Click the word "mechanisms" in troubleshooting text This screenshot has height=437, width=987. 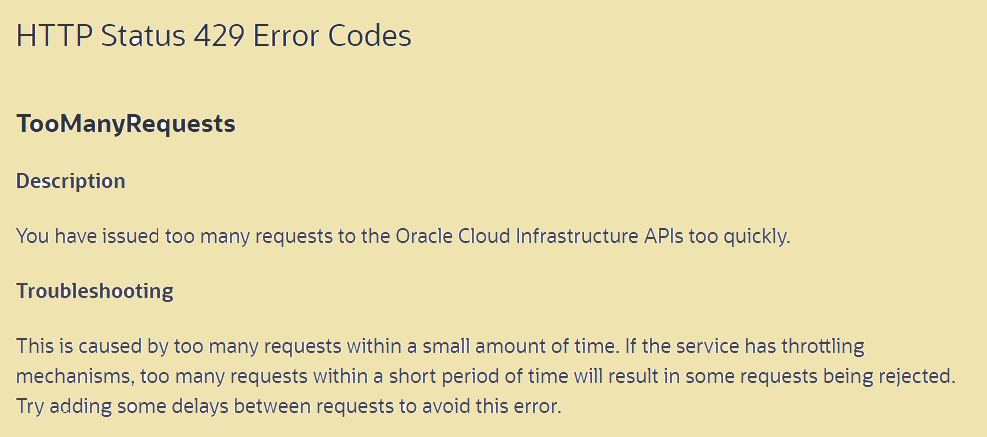(x=64, y=377)
